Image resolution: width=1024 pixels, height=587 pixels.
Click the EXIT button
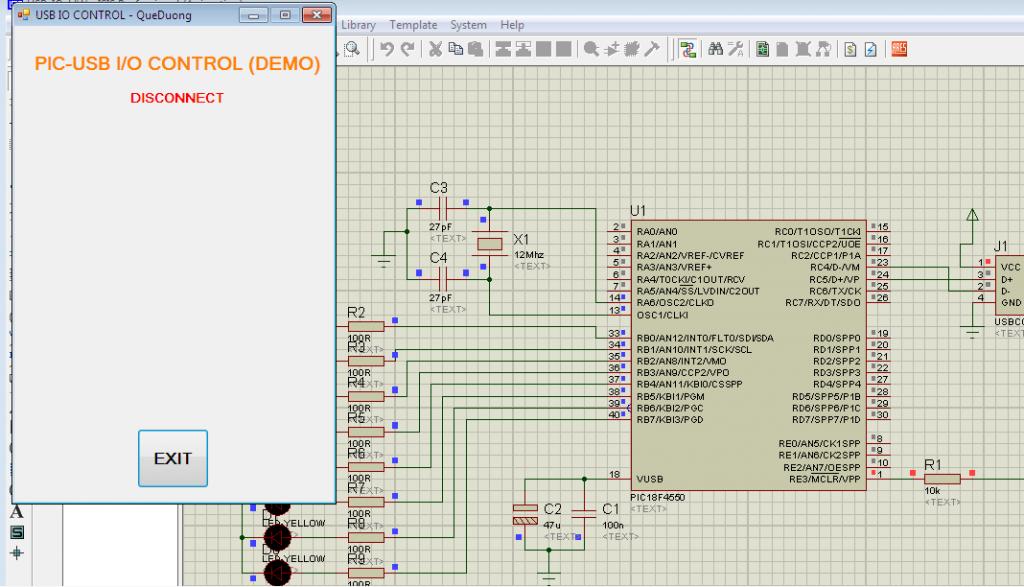(173, 458)
